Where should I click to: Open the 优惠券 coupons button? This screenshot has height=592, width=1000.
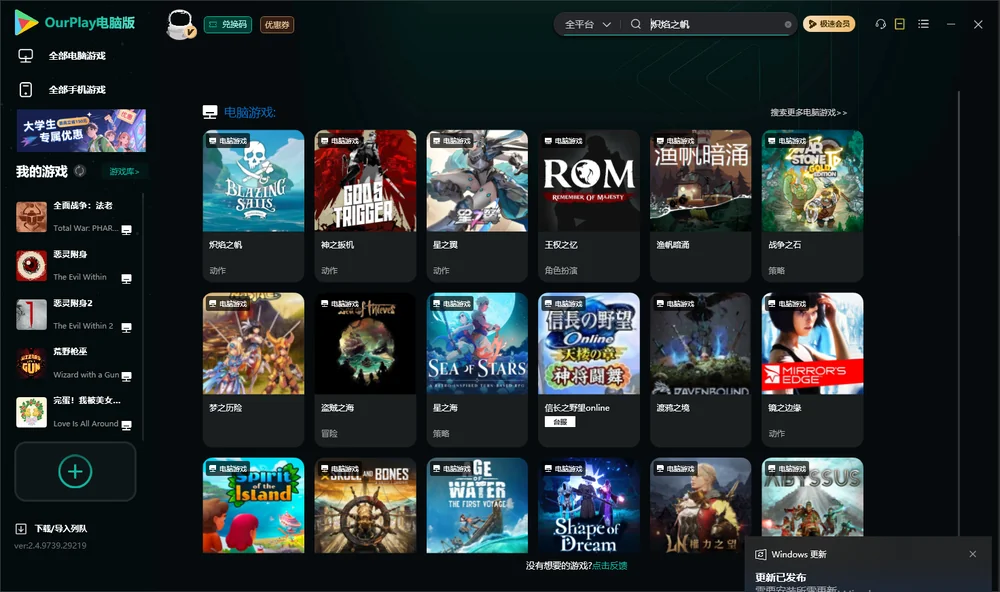click(277, 24)
